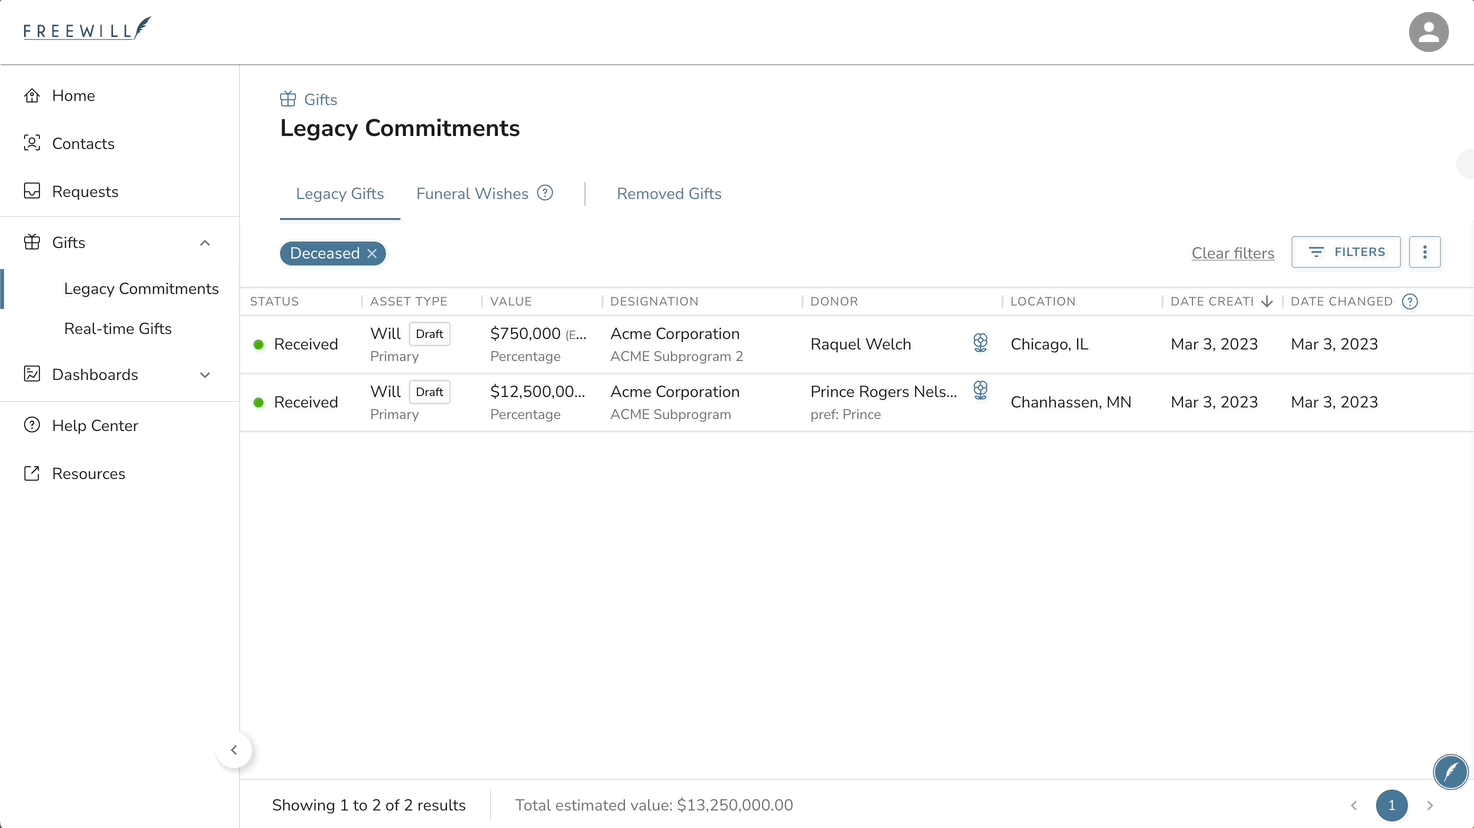
Task: Sort by the DESIGNATION column header
Action: pos(654,301)
